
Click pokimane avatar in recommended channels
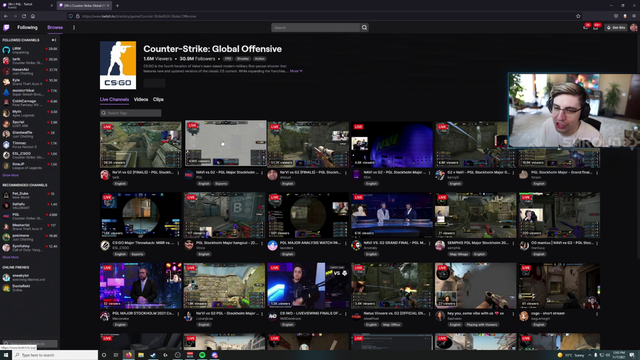point(6,237)
